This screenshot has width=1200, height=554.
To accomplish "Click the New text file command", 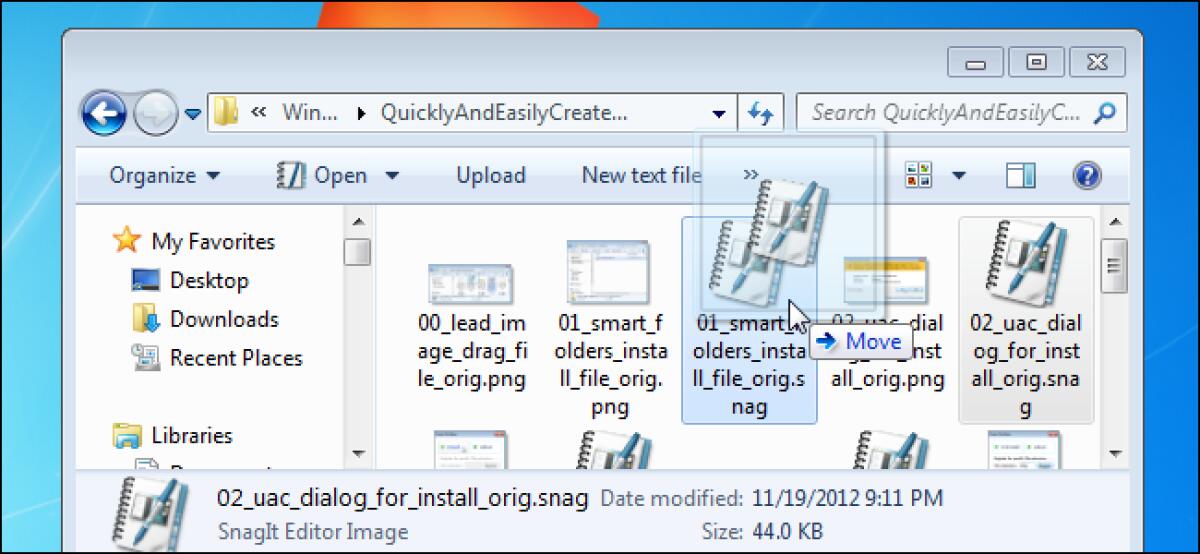I will coord(641,175).
